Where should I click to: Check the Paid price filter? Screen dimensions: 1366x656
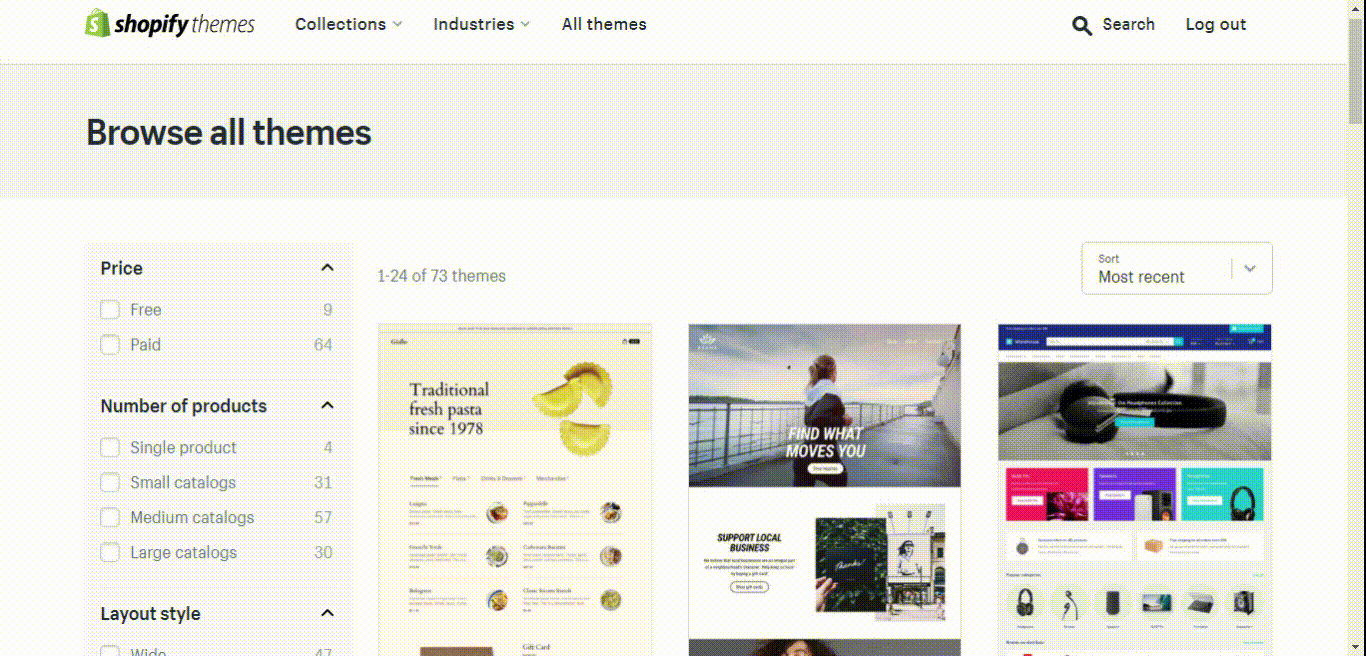pos(110,345)
